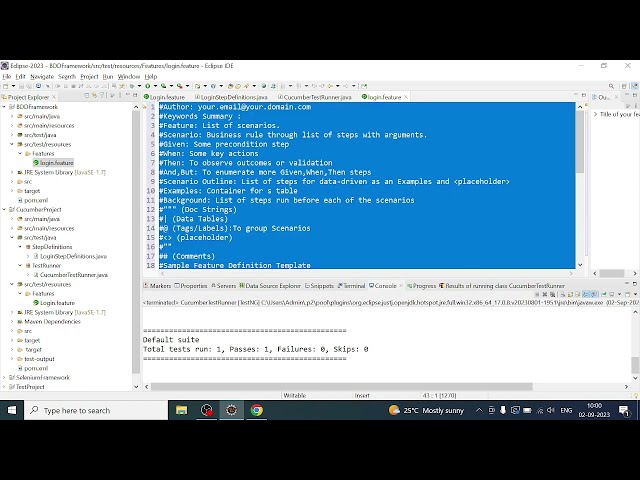Expand the test-output folder
Viewport: 640px width, 480px height.
(12, 359)
